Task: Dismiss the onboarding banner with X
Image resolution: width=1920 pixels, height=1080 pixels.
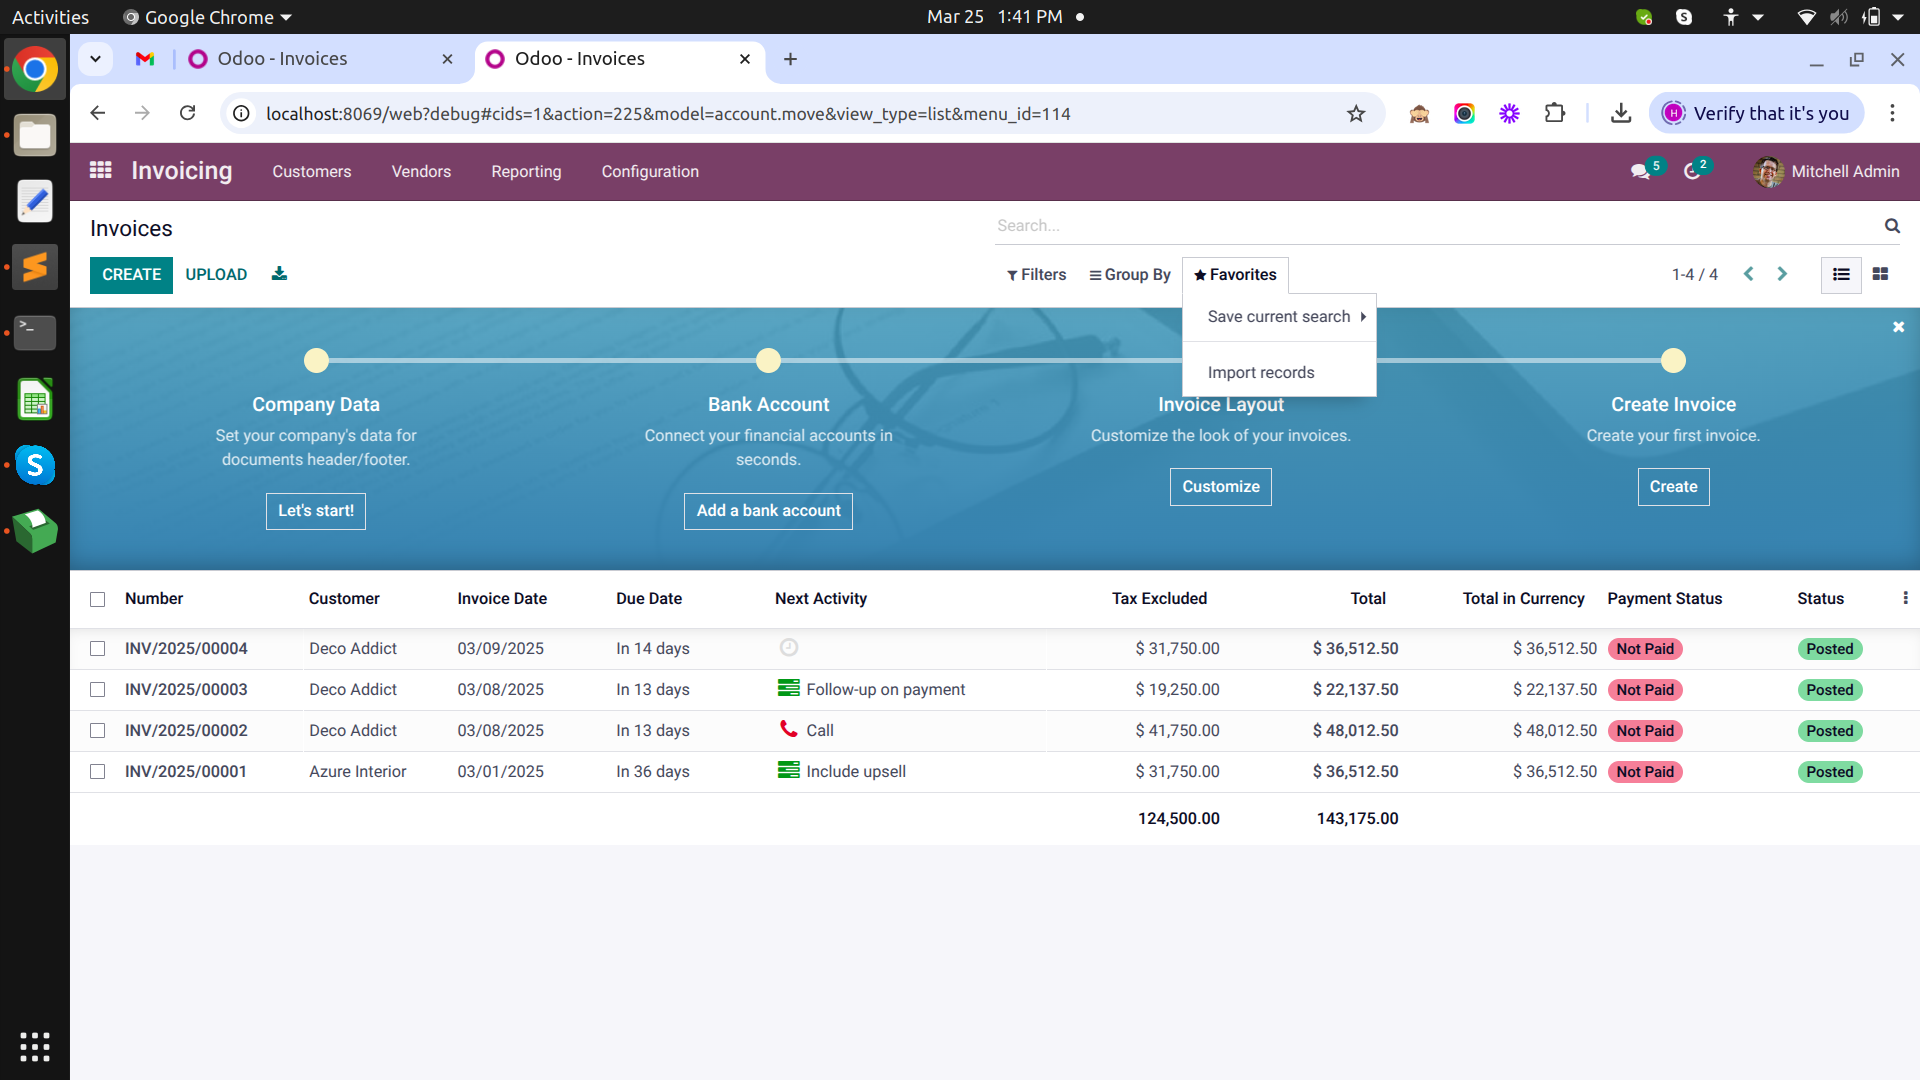Action: click(1898, 327)
